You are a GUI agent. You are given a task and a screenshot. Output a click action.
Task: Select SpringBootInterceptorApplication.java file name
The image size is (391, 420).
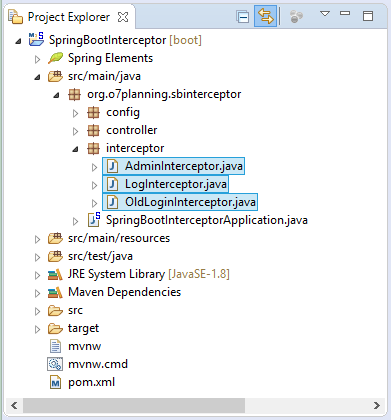pyautogui.click(x=207, y=220)
